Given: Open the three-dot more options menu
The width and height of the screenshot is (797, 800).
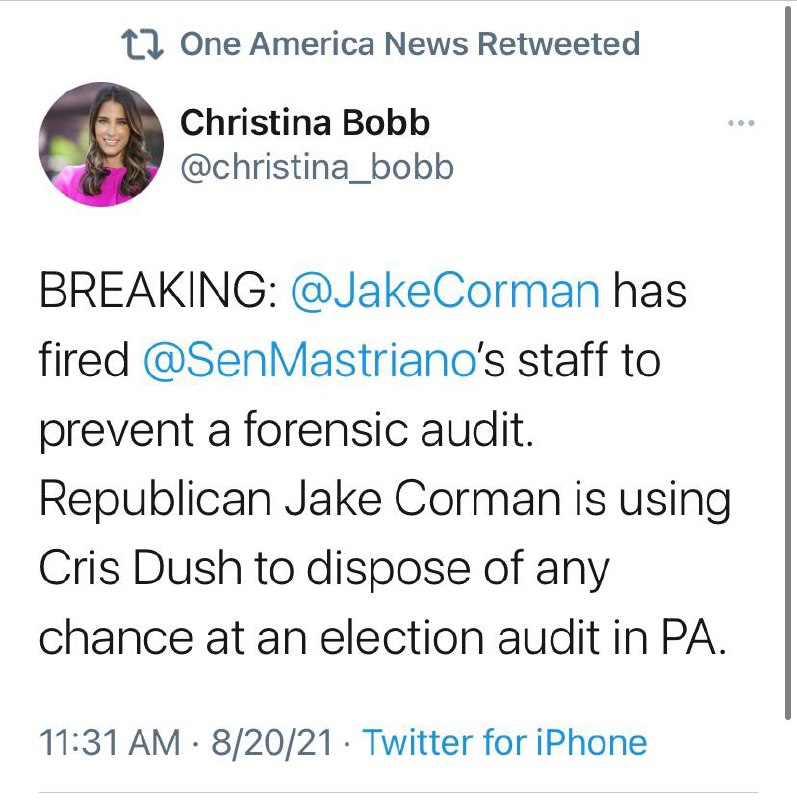Looking at the screenshot, I should click(x=740, y=123).
